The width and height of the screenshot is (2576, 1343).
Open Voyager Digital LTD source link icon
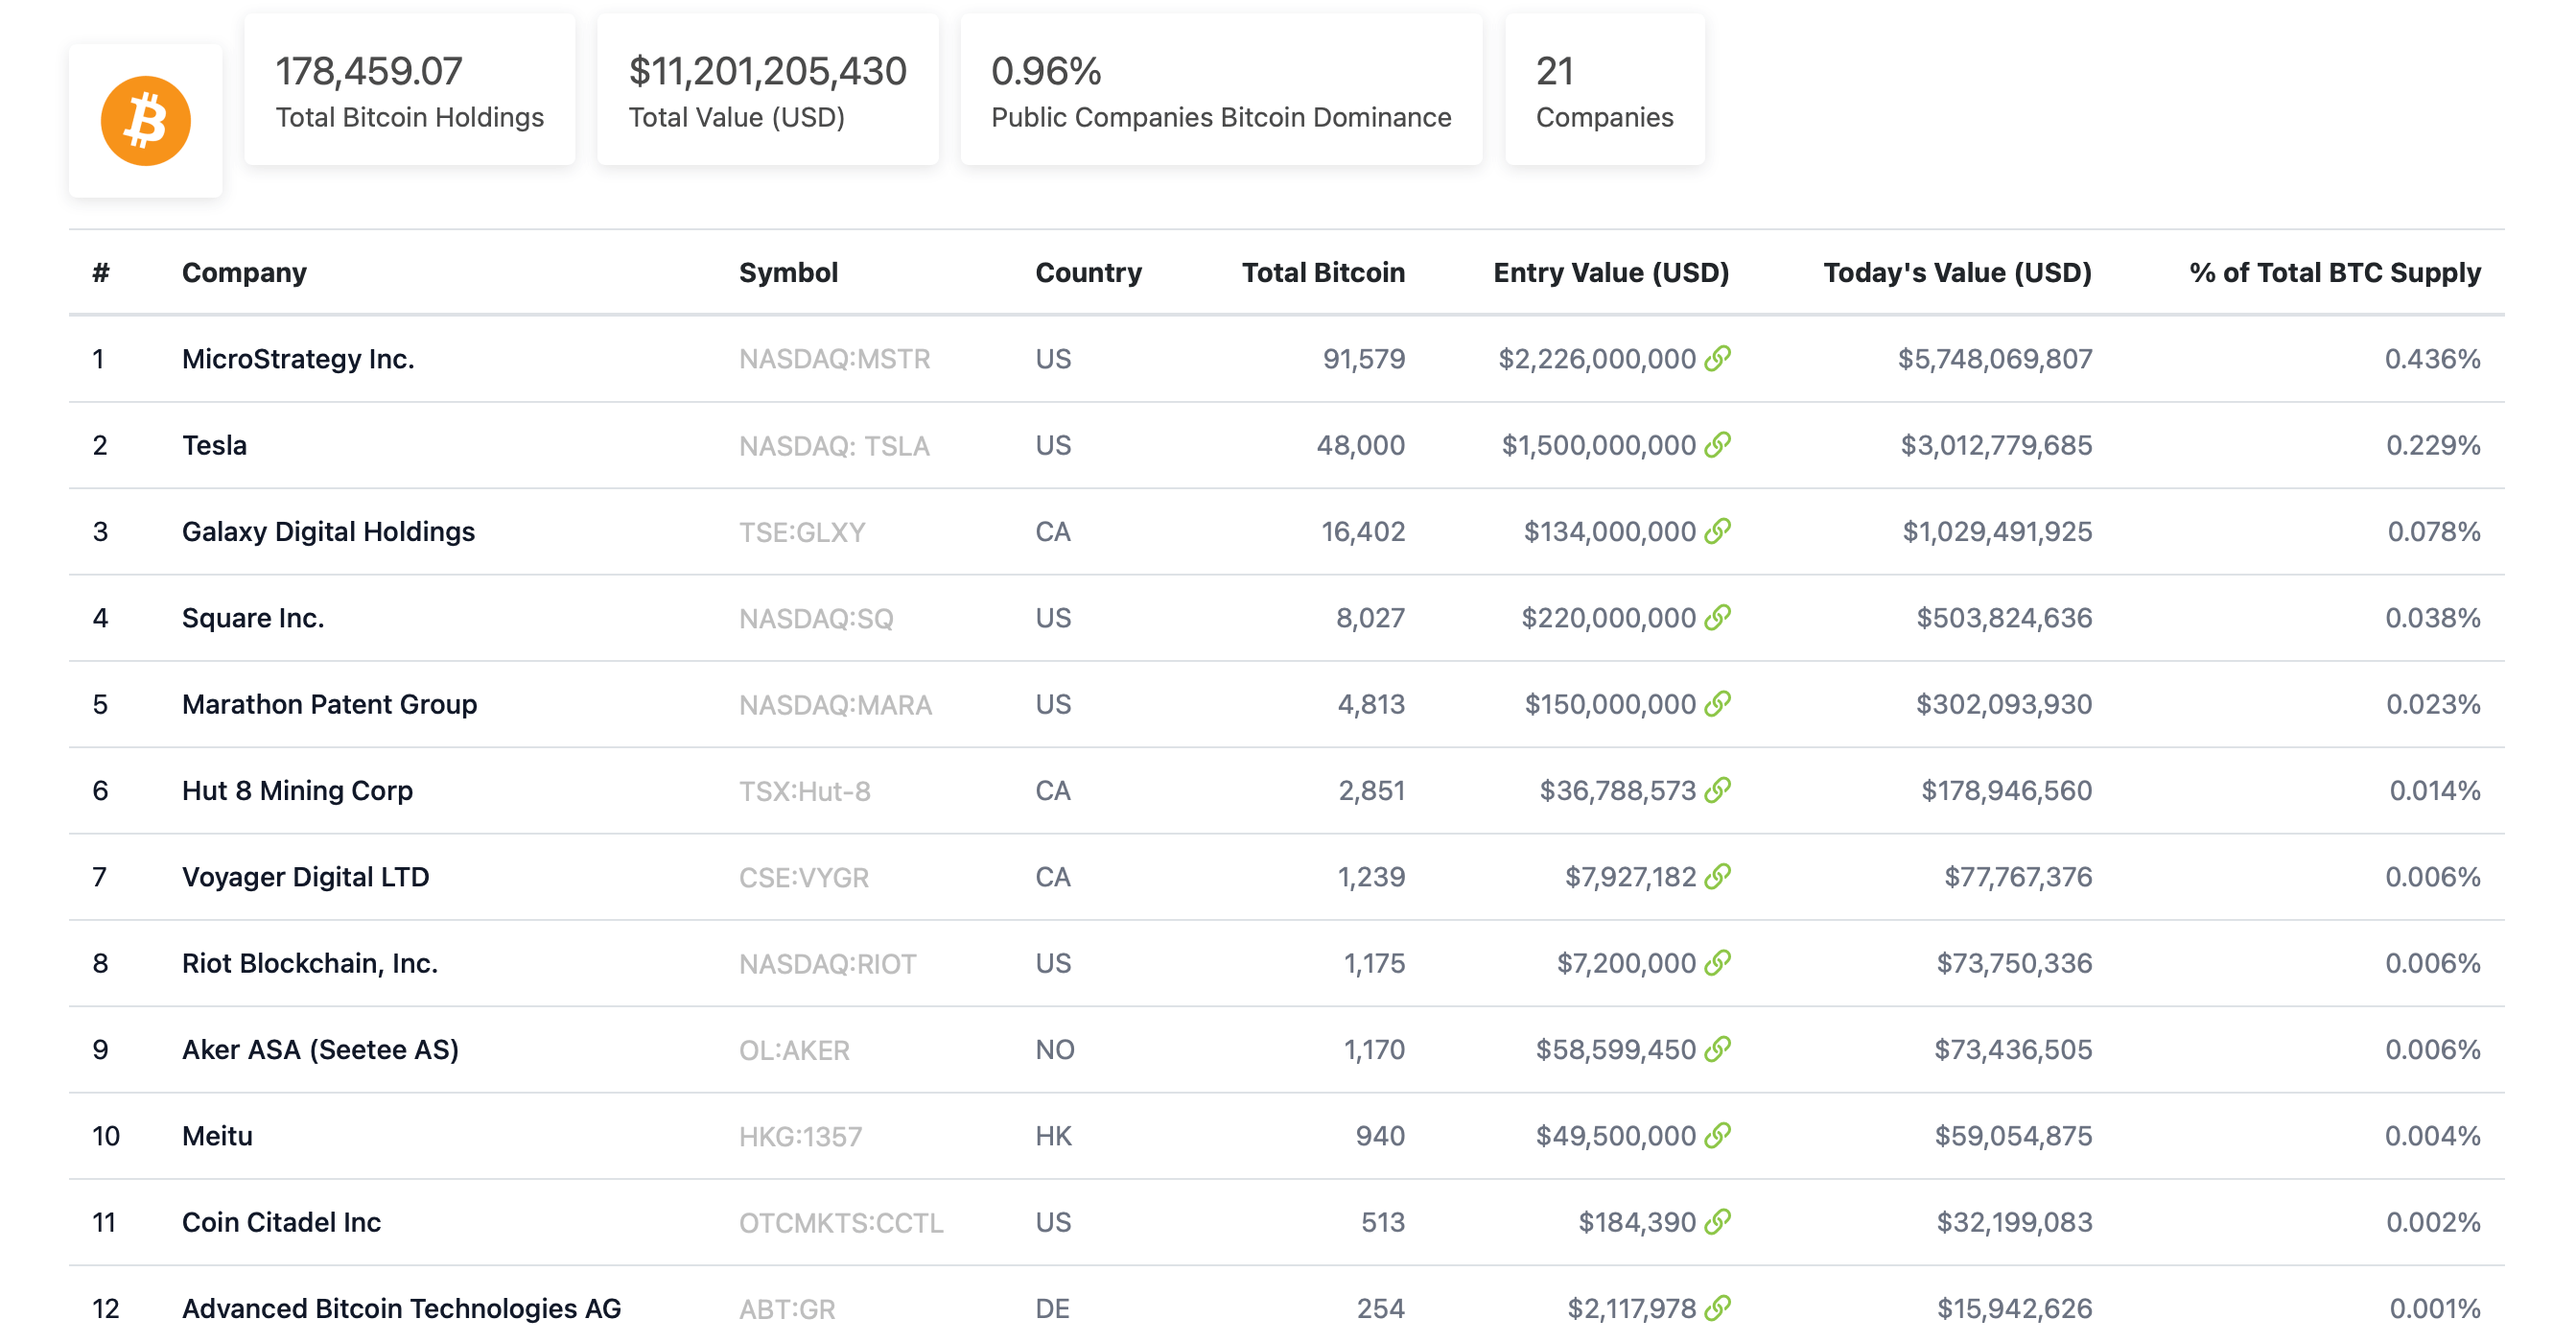(1717, 876)
